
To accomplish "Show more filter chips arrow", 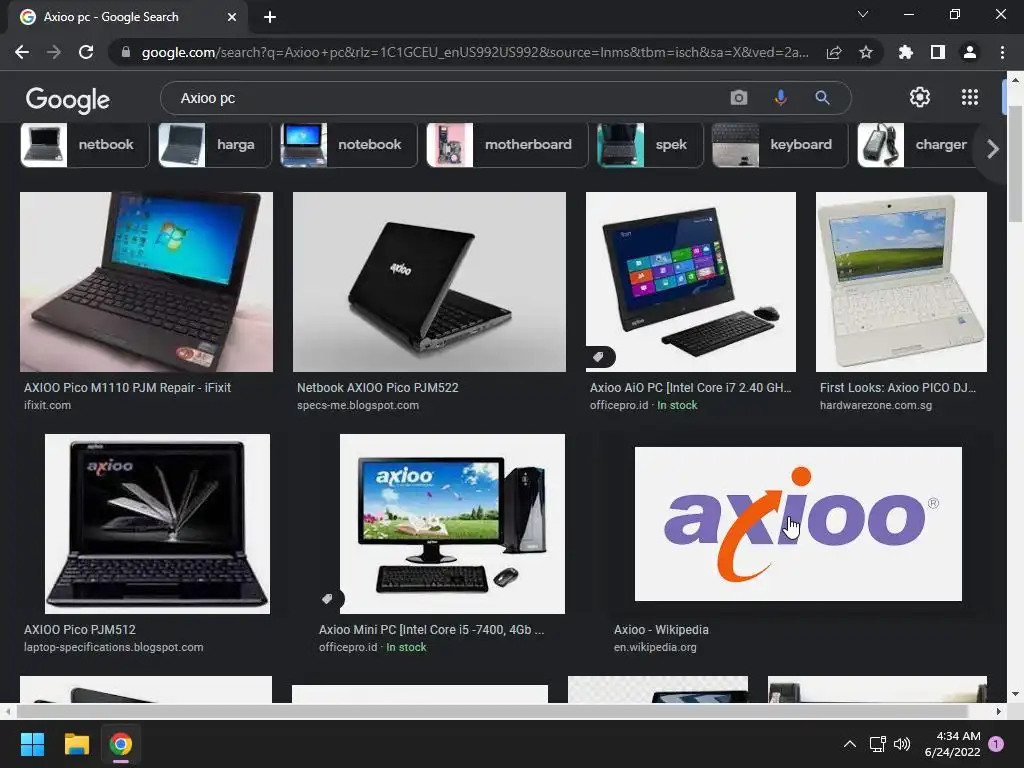I will tap(993, 149).
